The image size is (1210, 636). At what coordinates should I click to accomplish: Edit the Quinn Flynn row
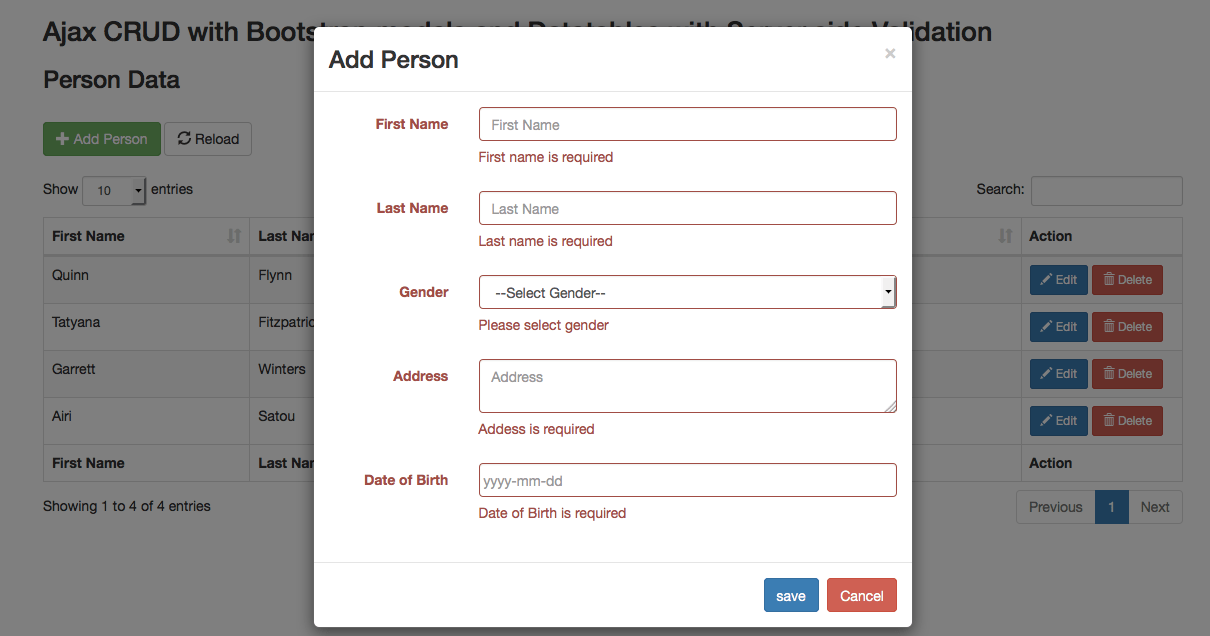pyautogui.click(x=1059, y=280)
